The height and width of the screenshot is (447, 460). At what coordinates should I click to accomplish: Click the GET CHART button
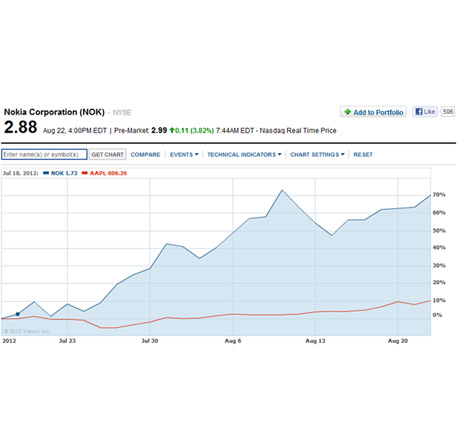tap(107, 154)
